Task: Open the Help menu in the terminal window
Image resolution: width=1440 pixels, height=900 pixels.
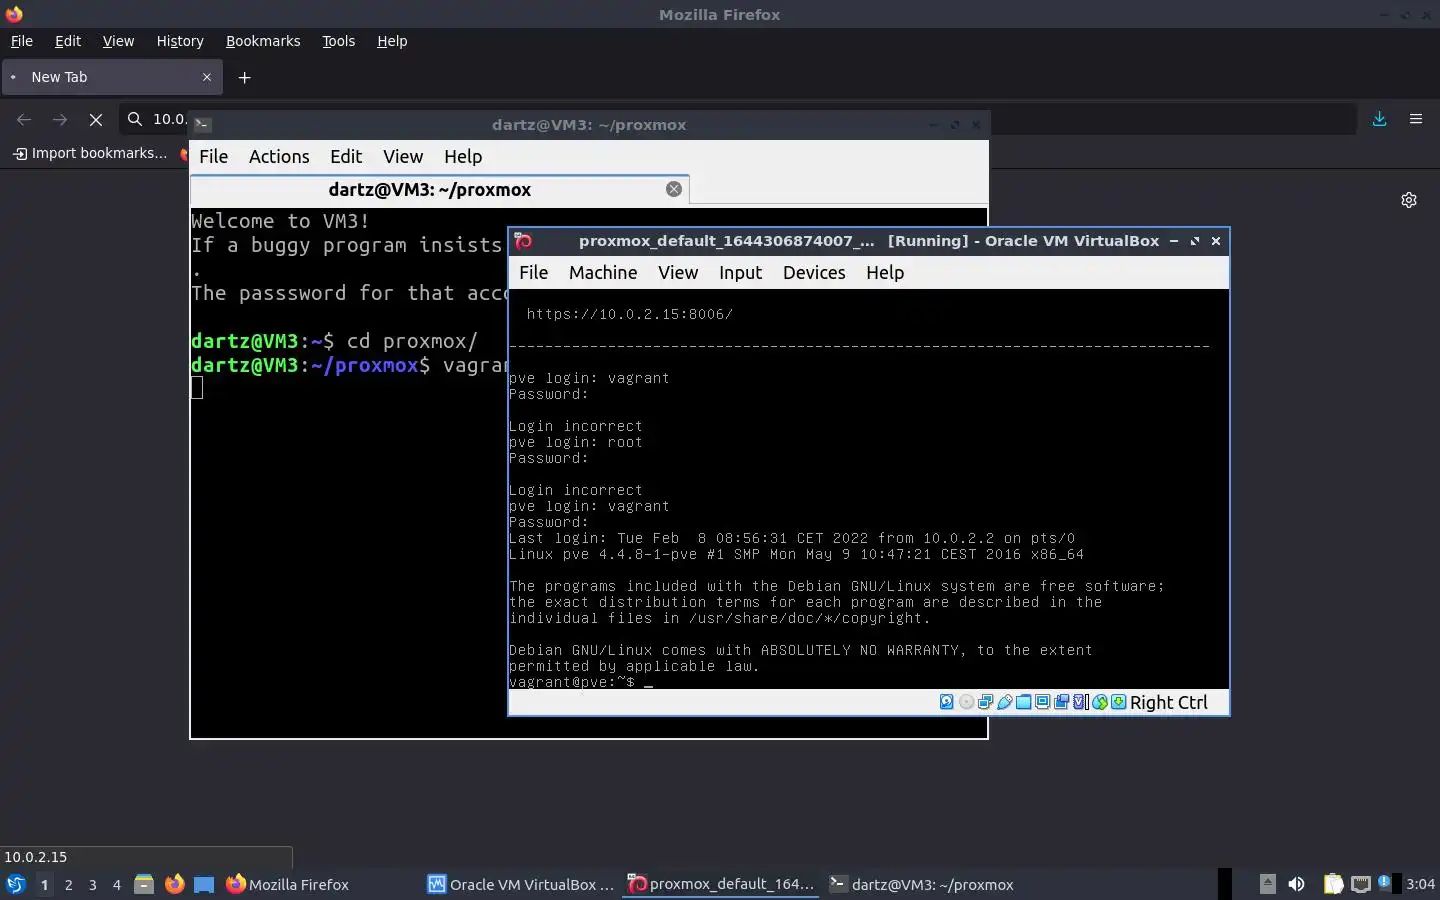Action: coord(463,156)
